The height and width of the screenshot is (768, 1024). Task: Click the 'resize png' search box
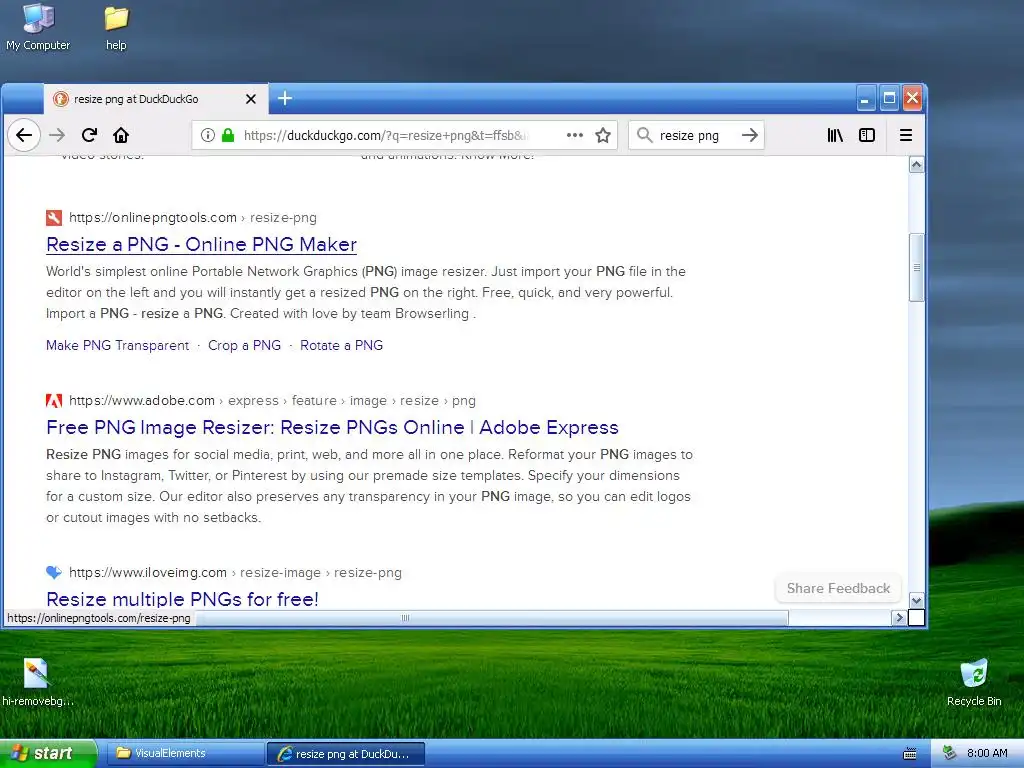(x=696, y=135)
